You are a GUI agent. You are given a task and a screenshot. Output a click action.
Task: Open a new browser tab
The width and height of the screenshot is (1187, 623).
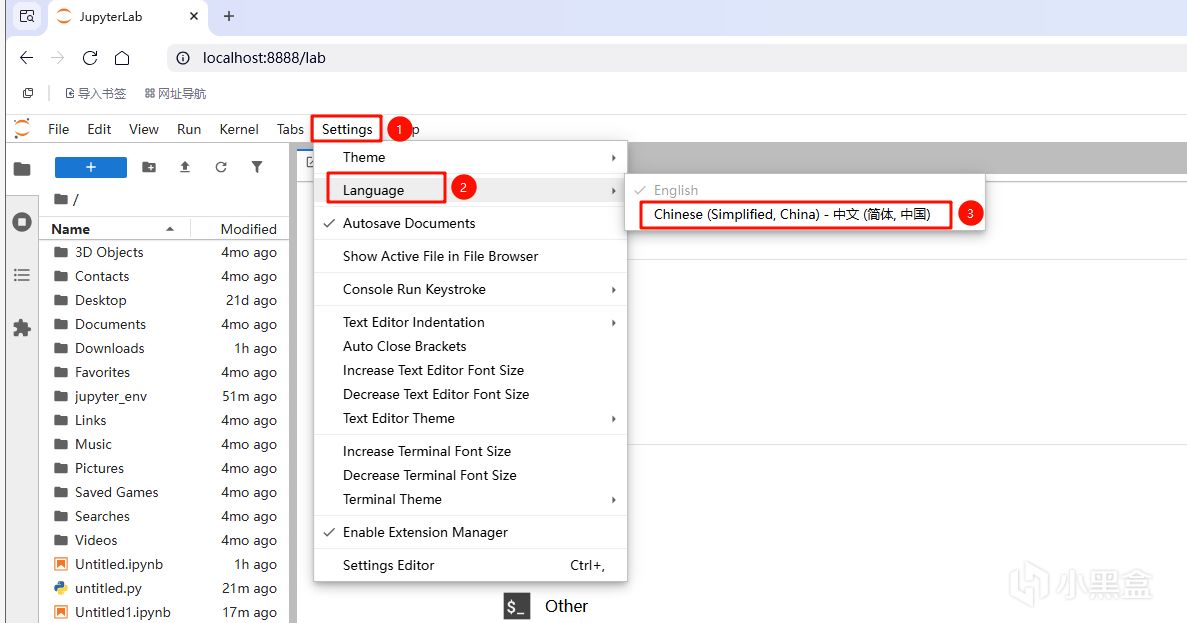tap(229, 16)
